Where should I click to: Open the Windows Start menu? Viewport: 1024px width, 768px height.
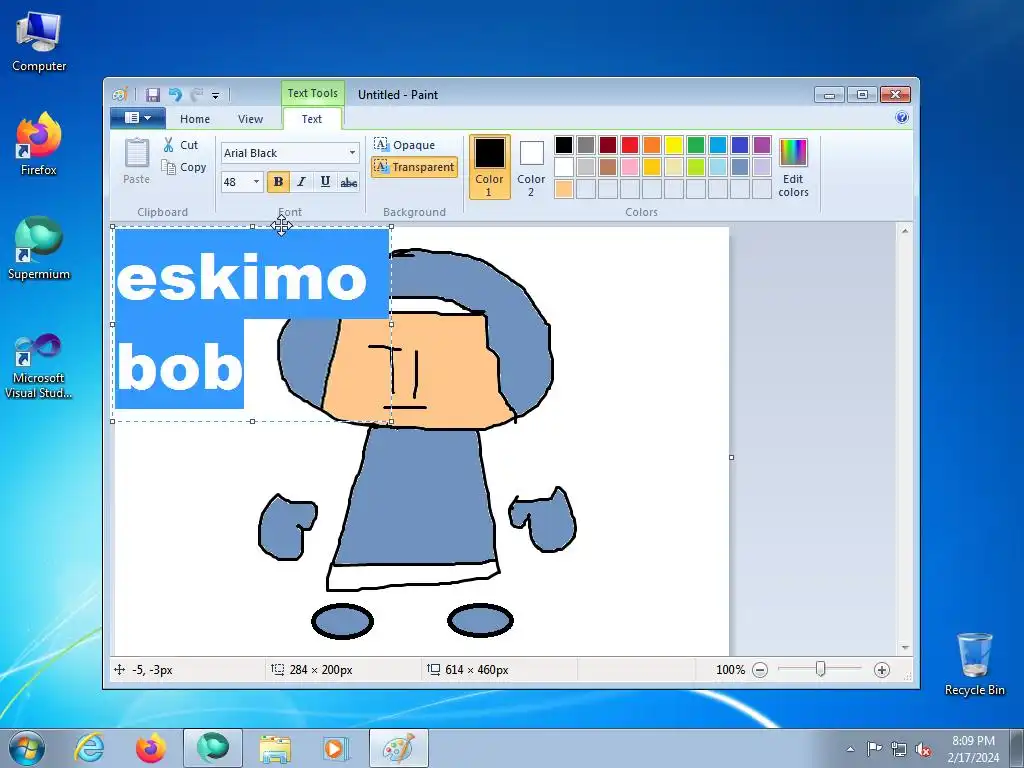pos(26,748)
